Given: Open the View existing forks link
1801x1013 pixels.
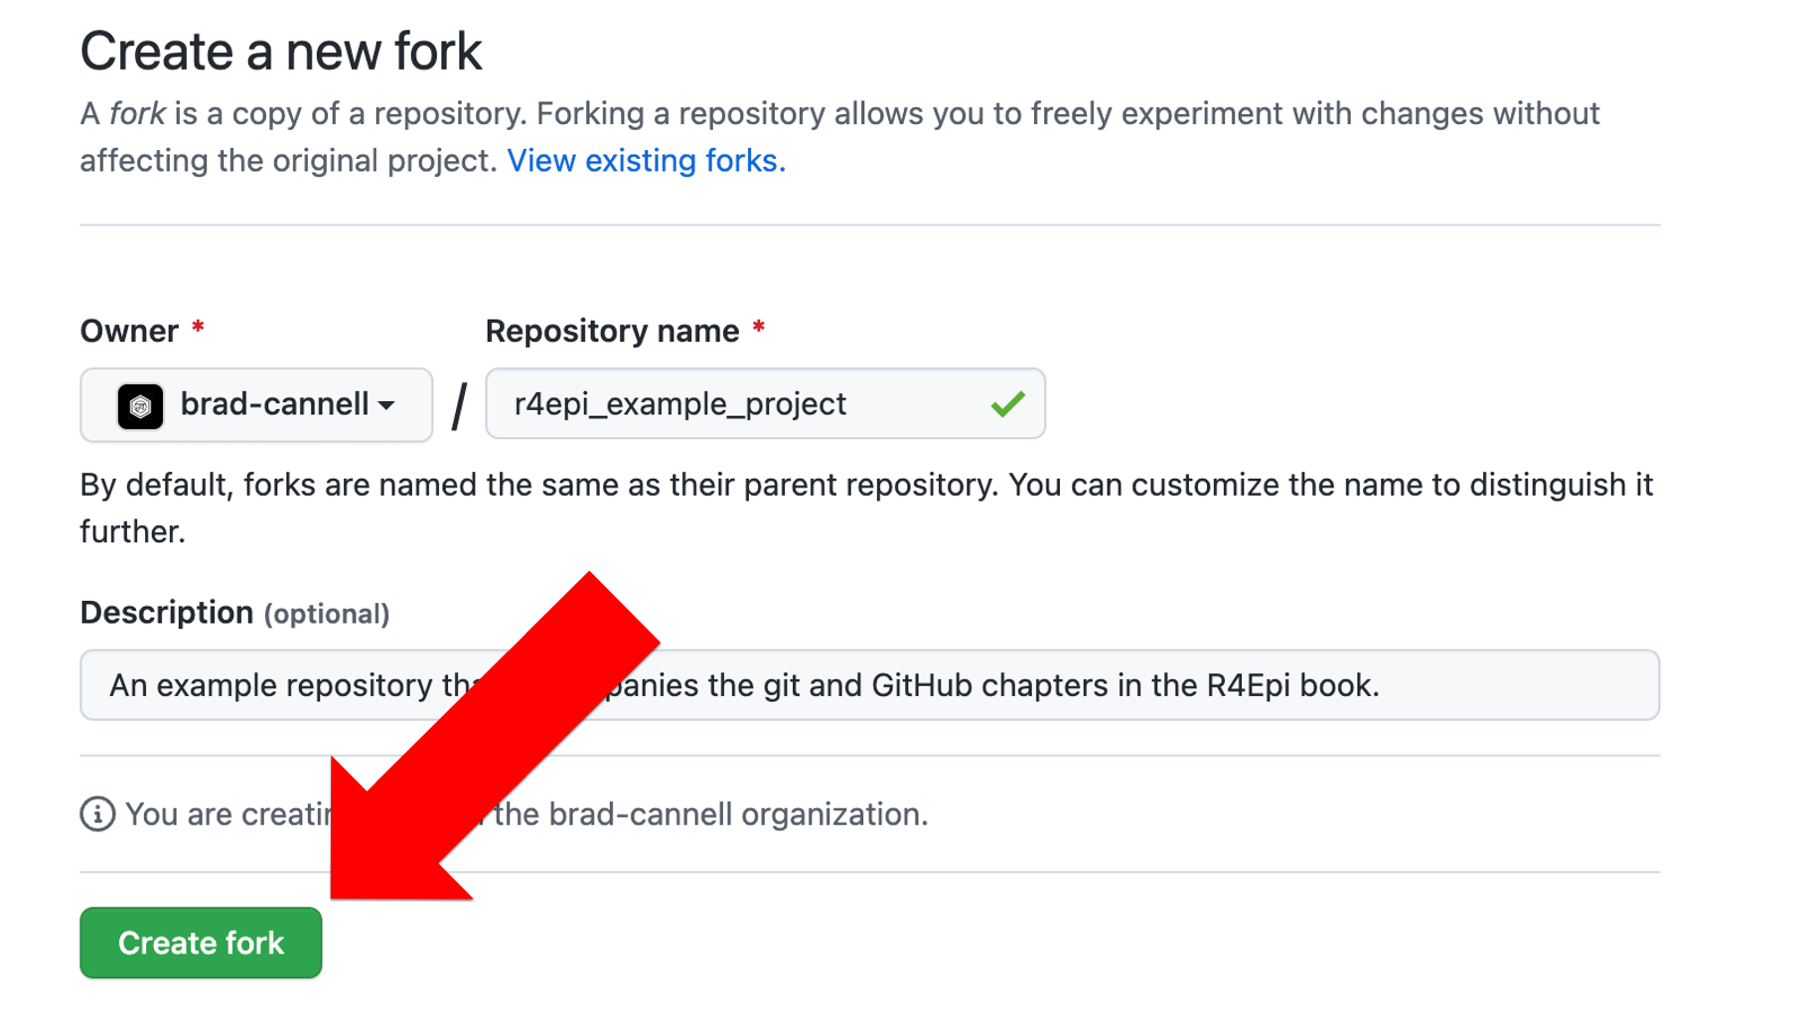Looking at the screenshot, I should [646, 160].
